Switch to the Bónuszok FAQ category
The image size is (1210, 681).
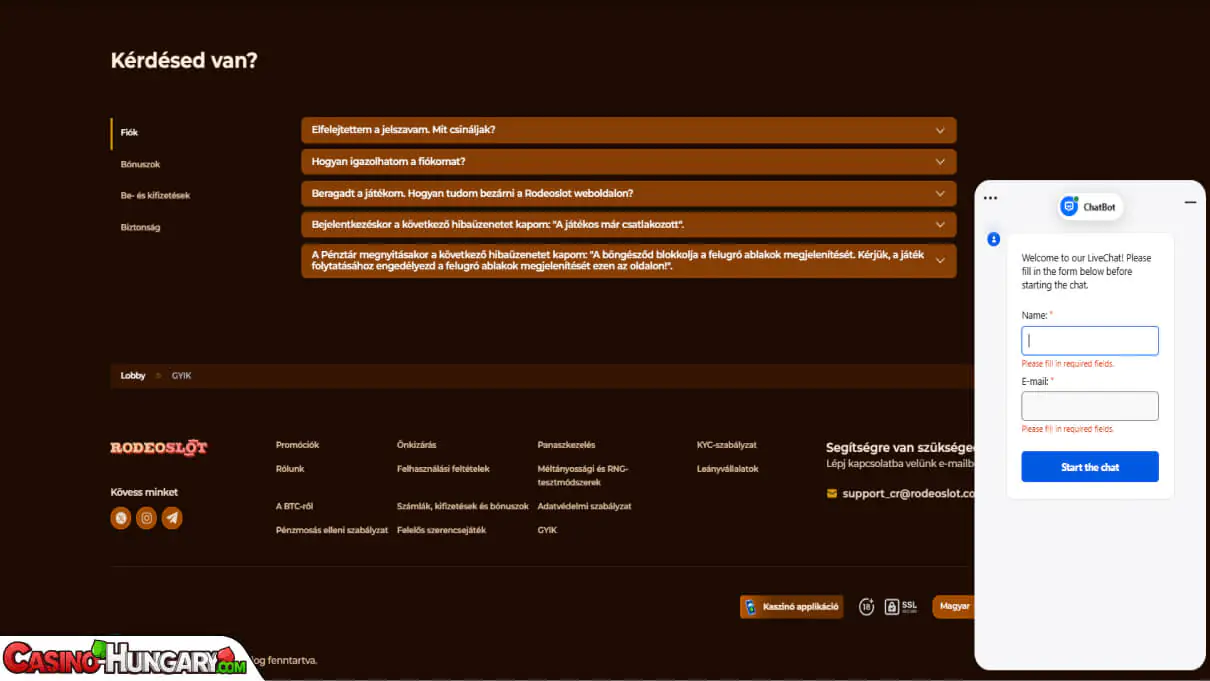pyautogui.click(x=140, y=164)
